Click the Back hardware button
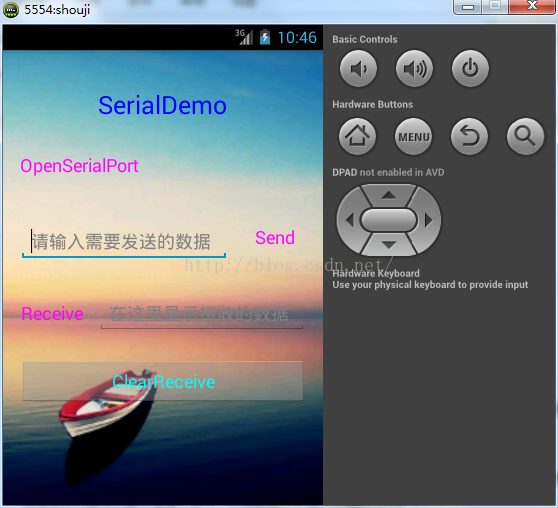This screenshot has height=508, width=558. [x=469, y=137]
